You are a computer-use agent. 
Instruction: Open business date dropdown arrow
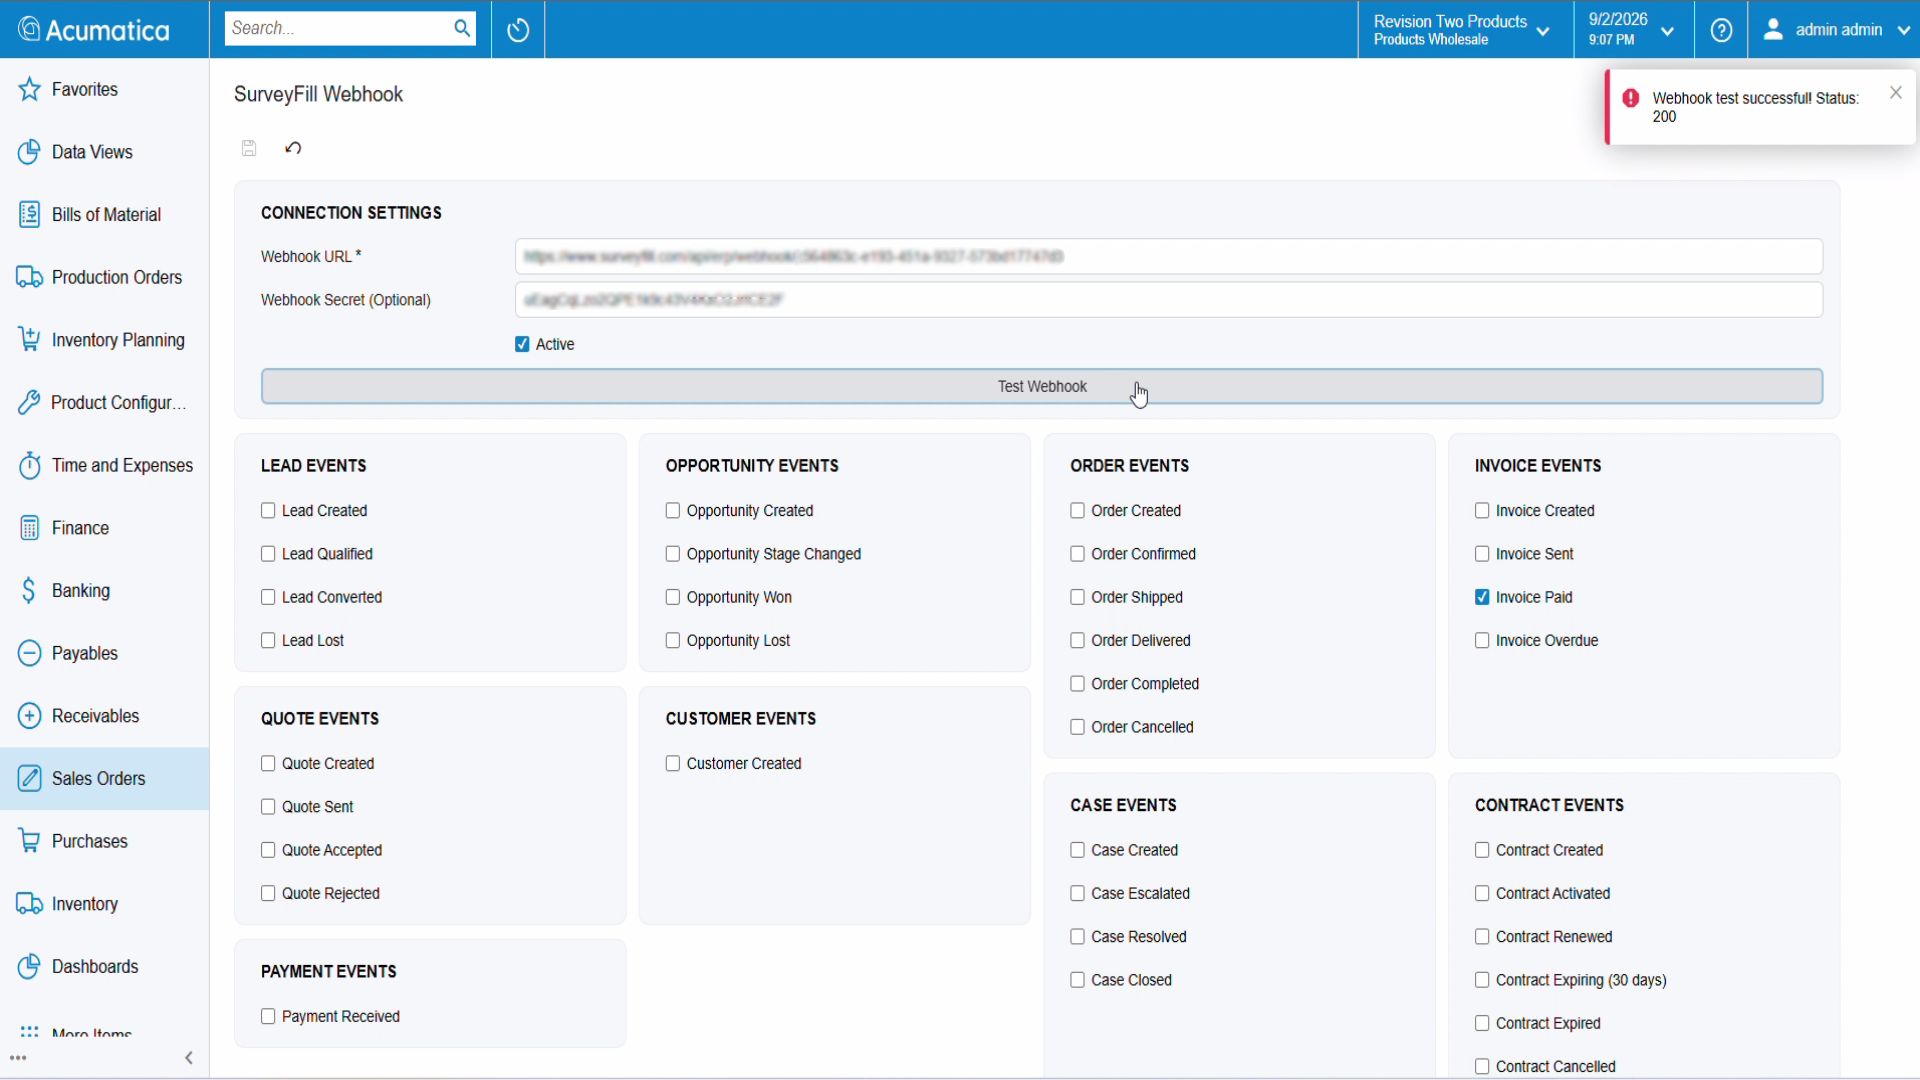click(1667, 31)
